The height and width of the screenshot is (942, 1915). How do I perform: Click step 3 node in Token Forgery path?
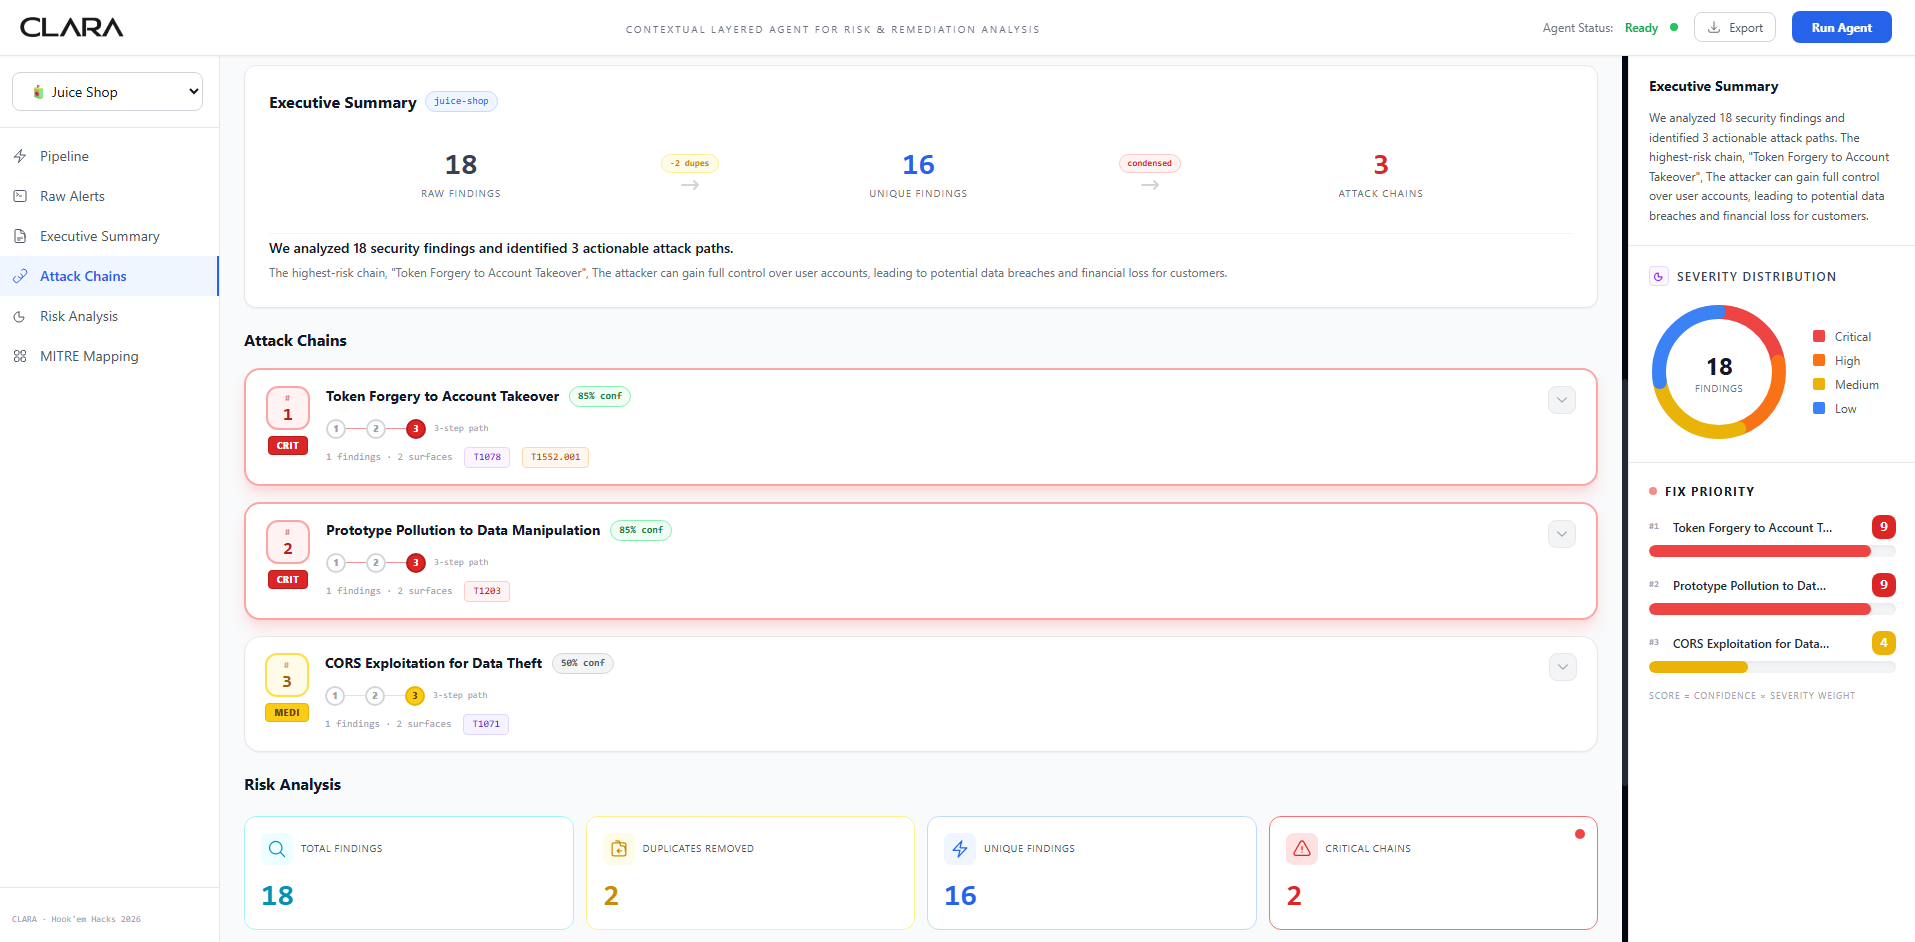click(x=416, y=429)
